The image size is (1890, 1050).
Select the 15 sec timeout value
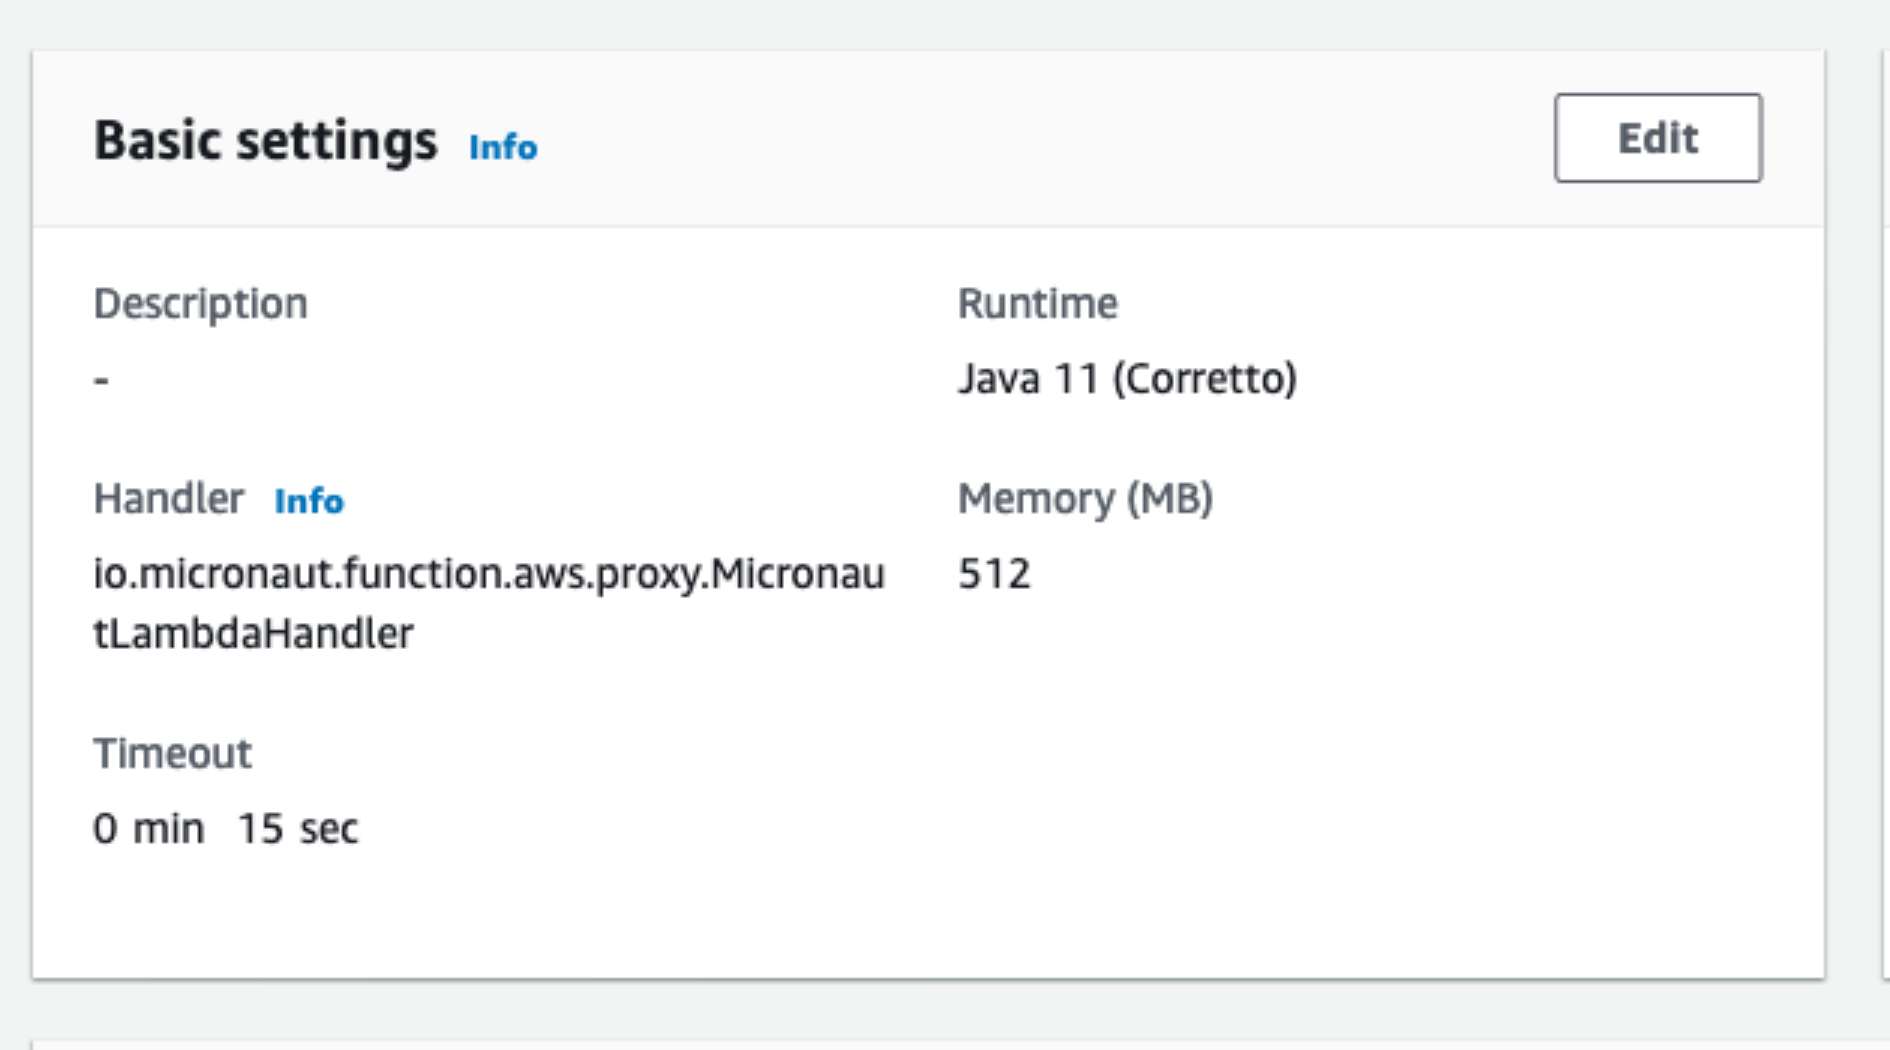(297, 828)
